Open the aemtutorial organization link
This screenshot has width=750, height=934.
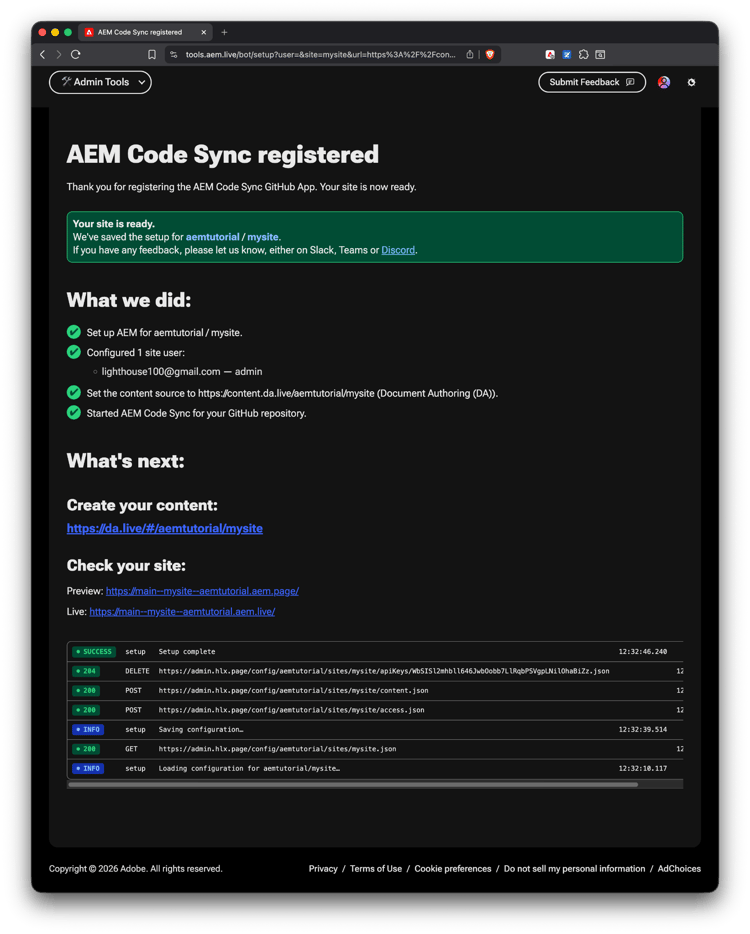(x=212, y=237)
